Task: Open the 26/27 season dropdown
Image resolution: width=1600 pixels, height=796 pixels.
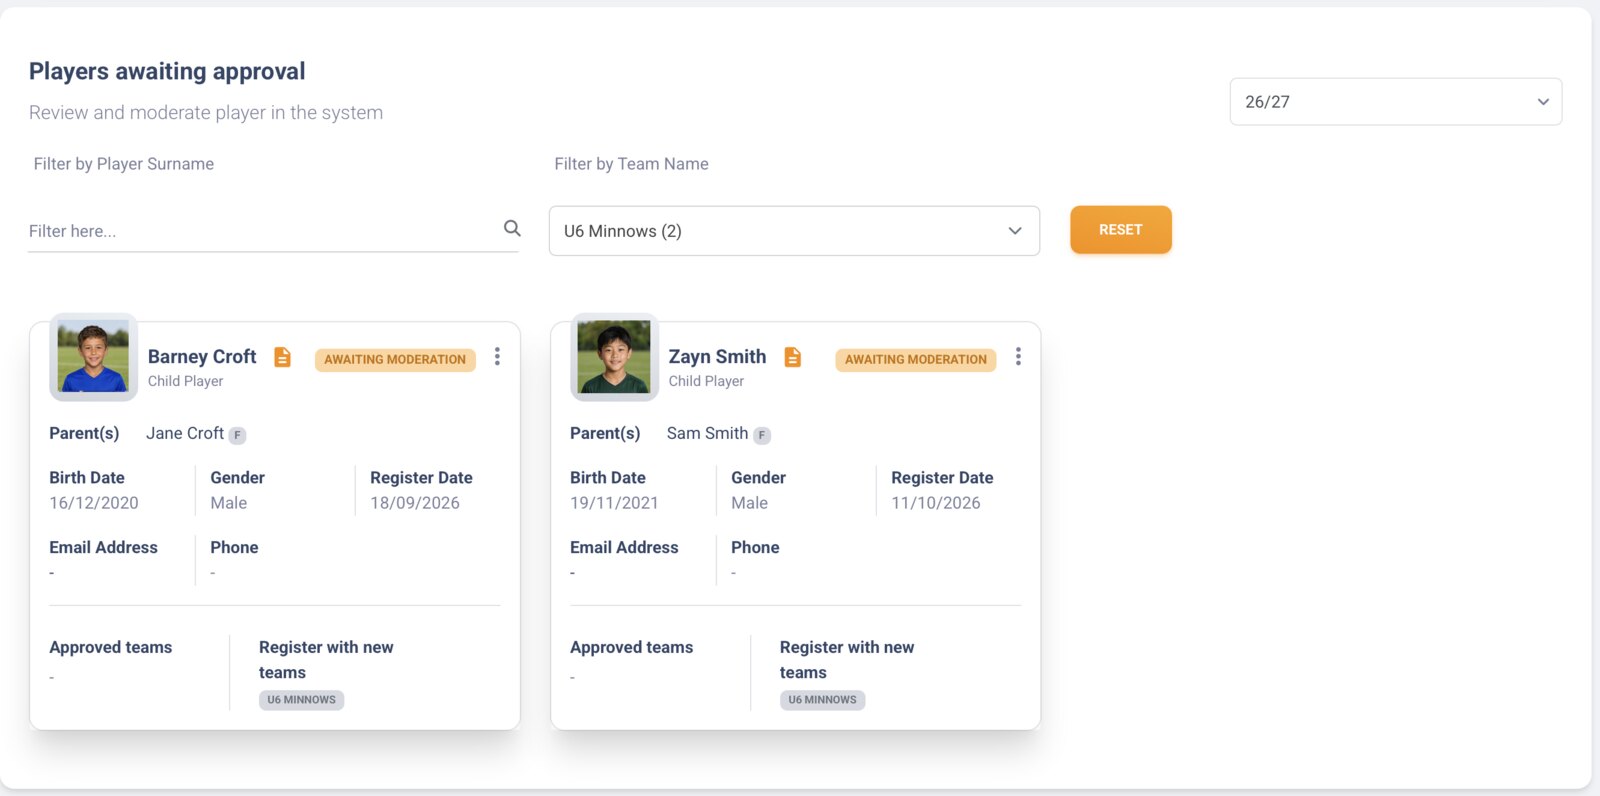Action: tap(1395, 102)
